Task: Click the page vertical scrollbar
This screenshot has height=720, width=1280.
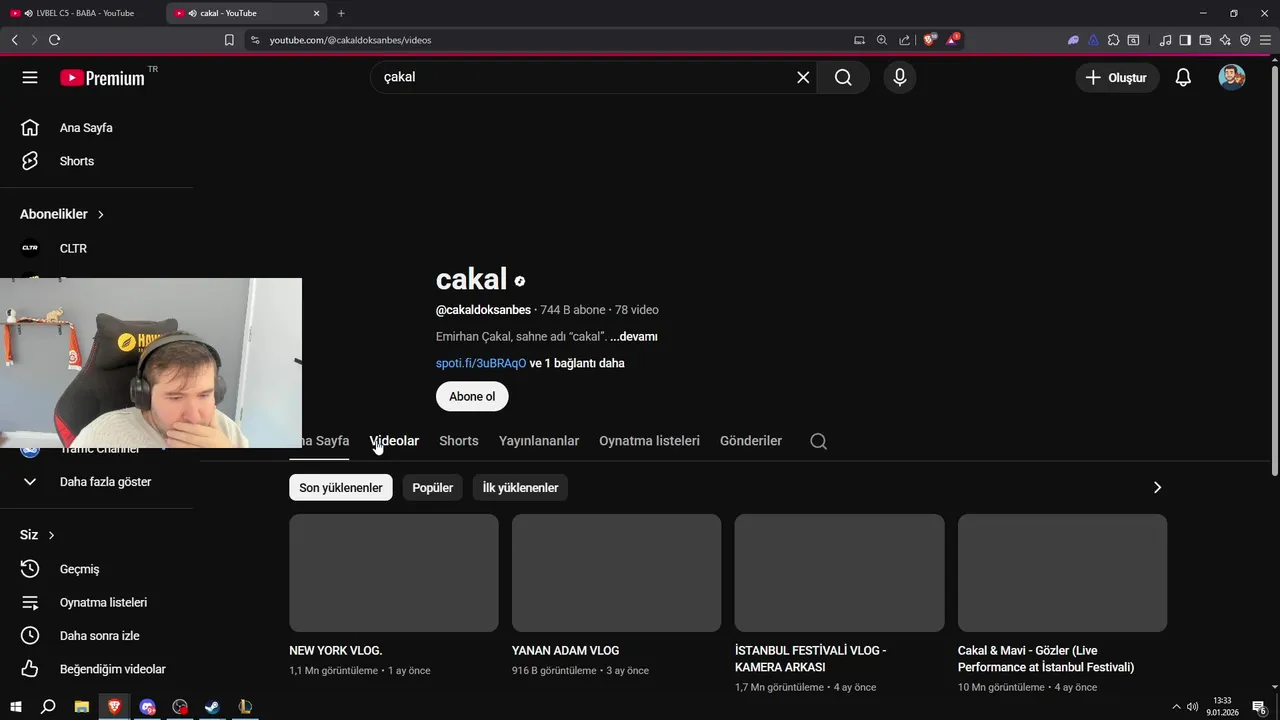Action: tap(1274, 270)
